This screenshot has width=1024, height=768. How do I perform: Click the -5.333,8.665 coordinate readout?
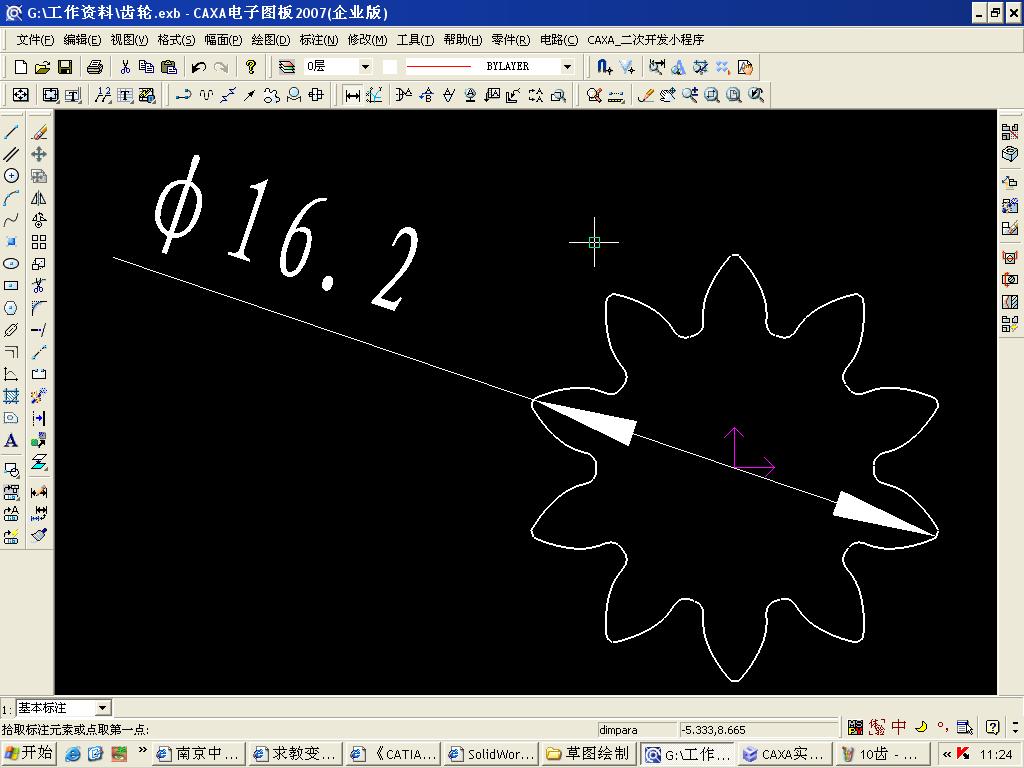pyautogui.click(x=758, y=730)
